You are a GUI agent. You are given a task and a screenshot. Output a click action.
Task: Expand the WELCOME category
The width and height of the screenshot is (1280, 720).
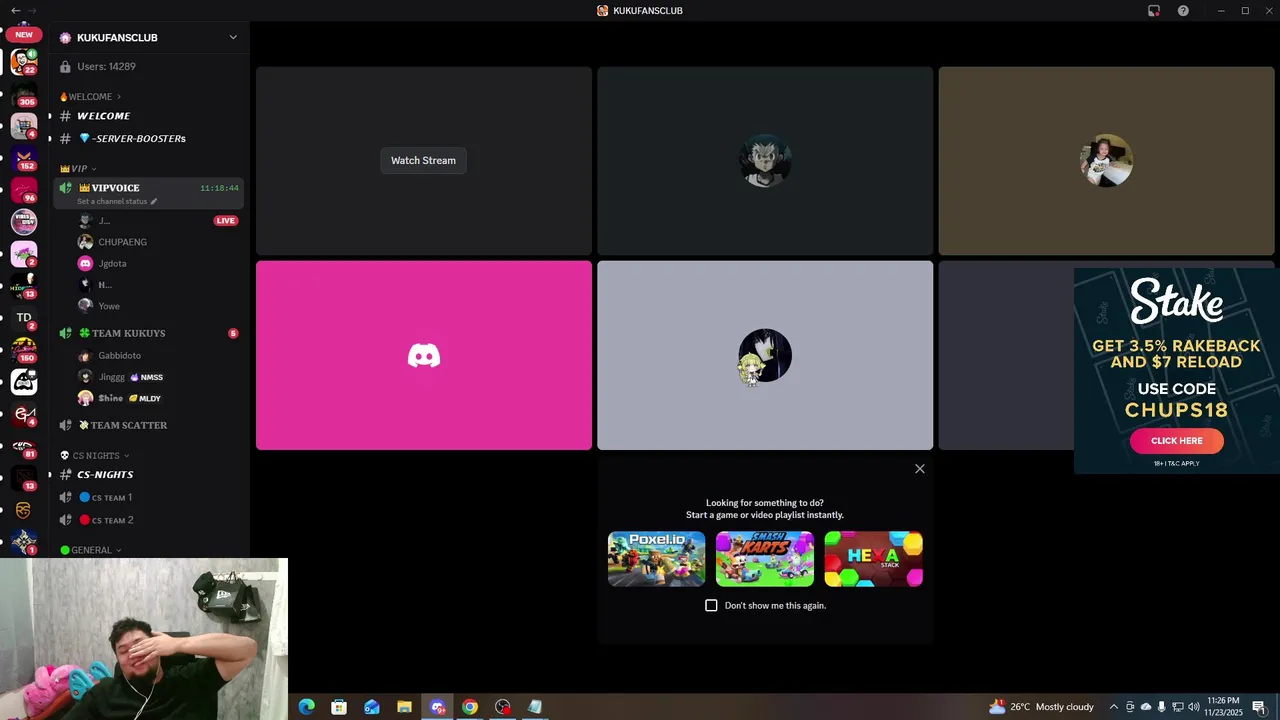pyautogui.click(x=91, y=97)
